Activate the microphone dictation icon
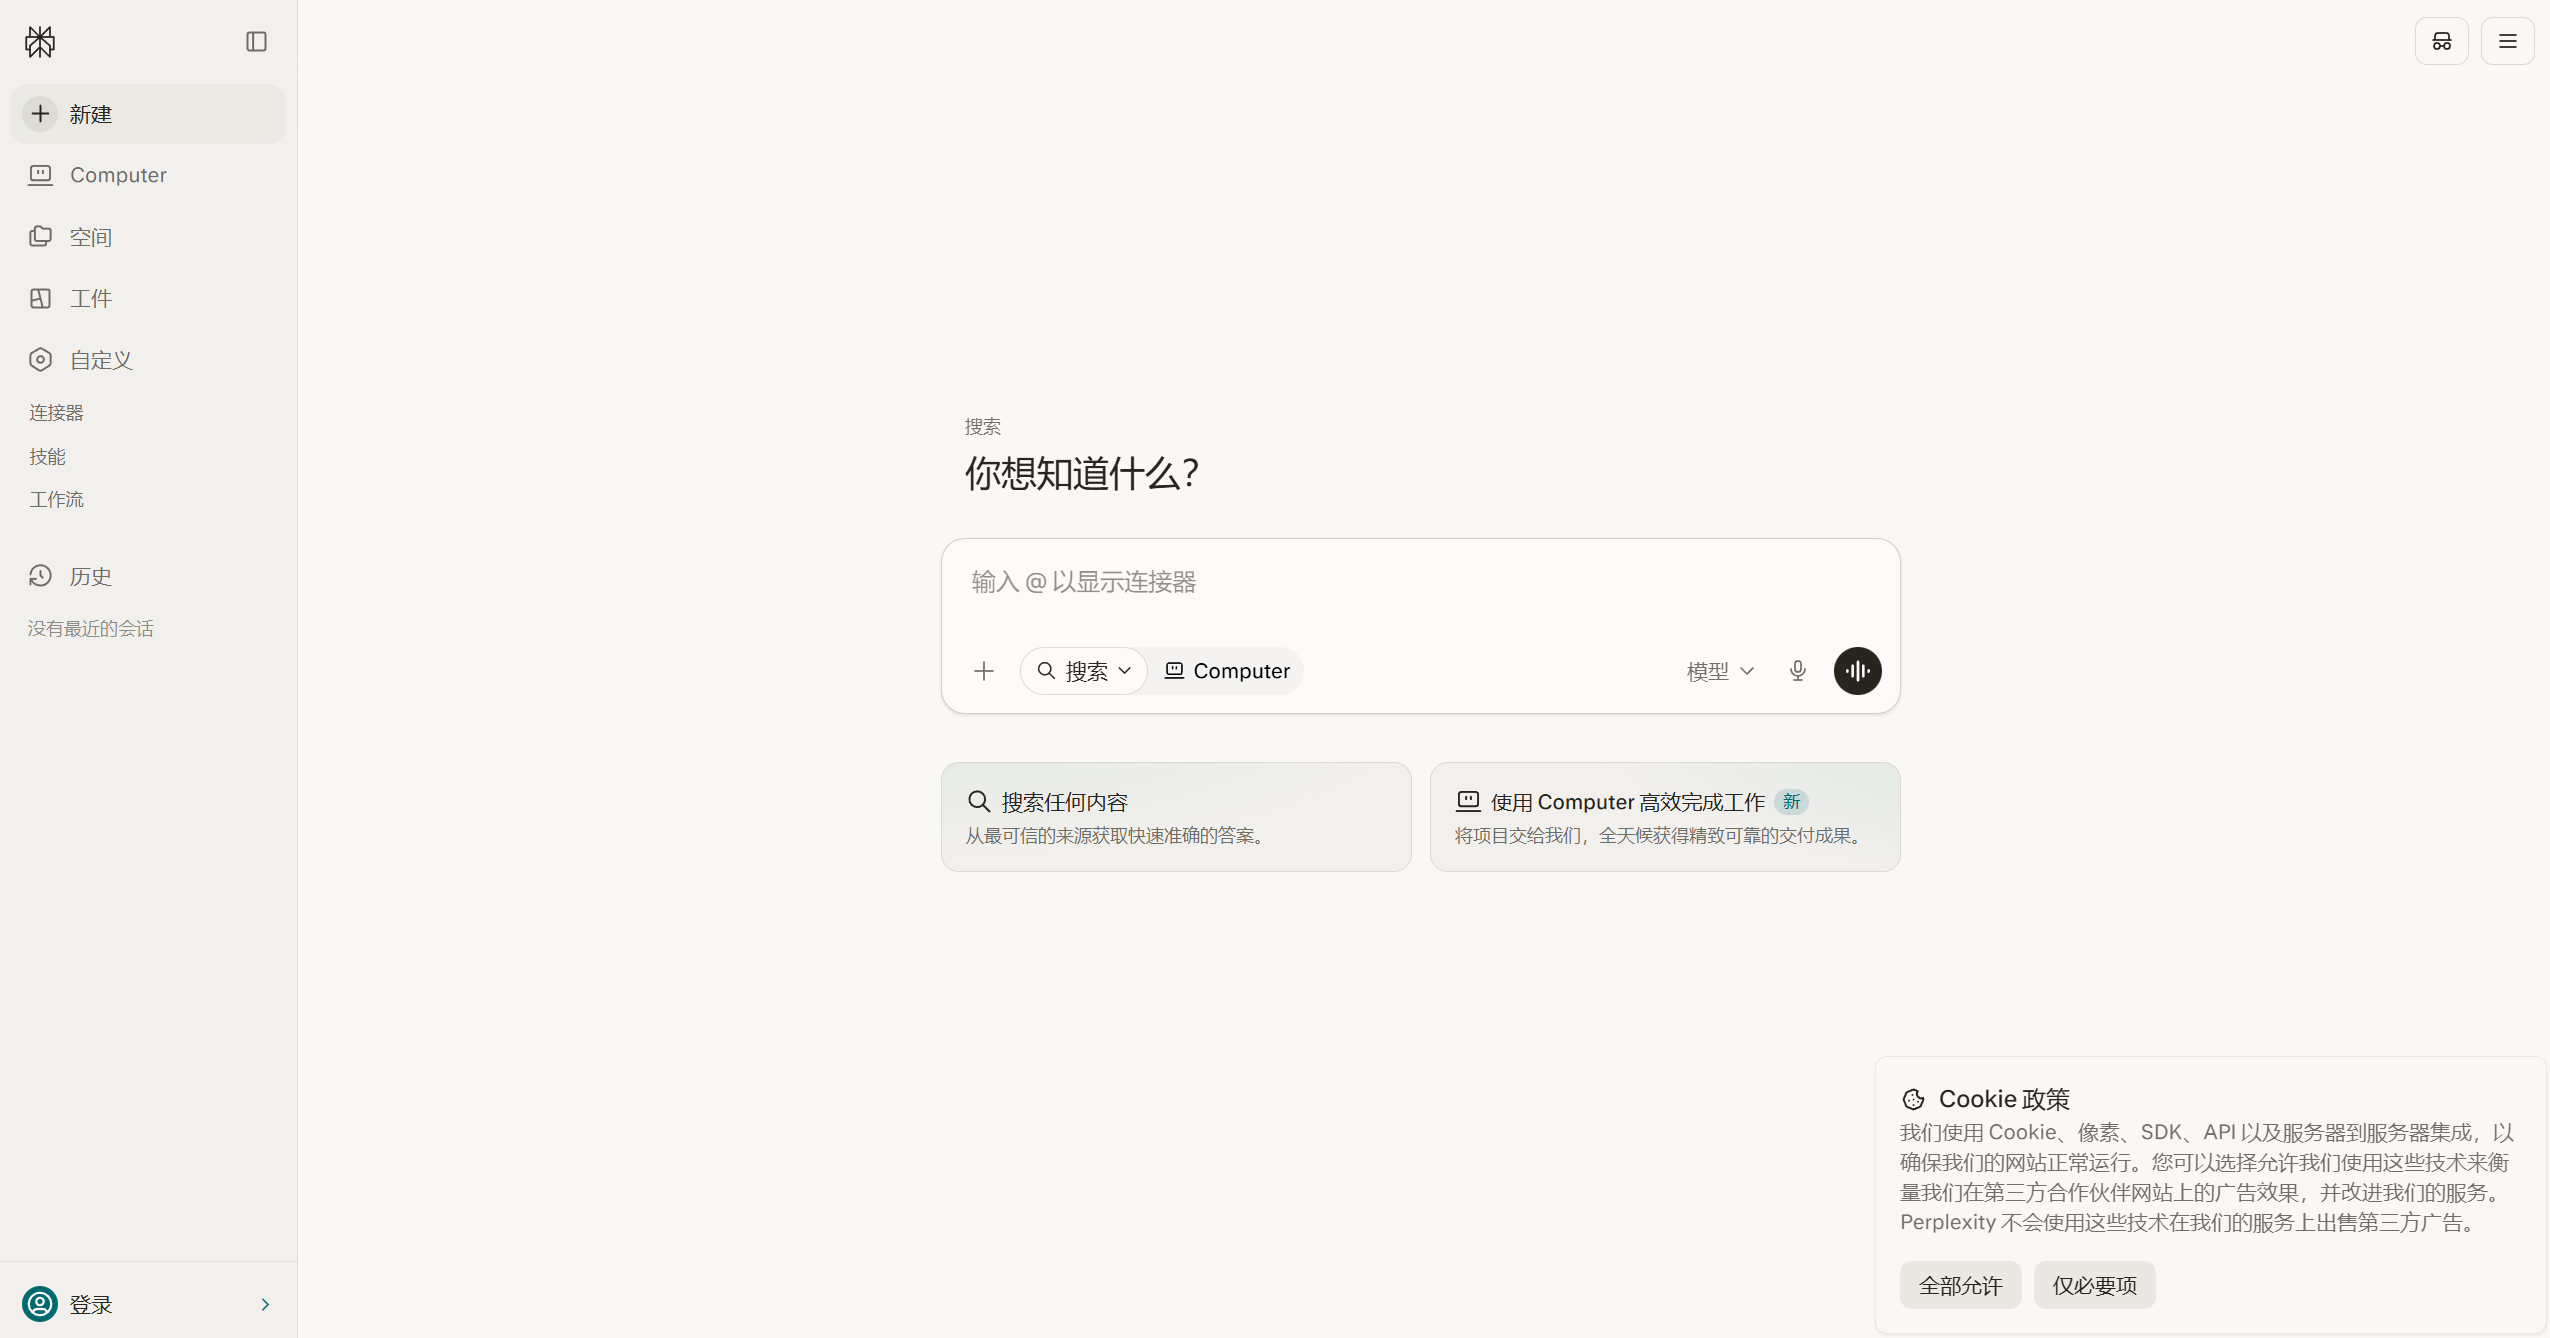2550x1338 pixels. (1798, 671)
